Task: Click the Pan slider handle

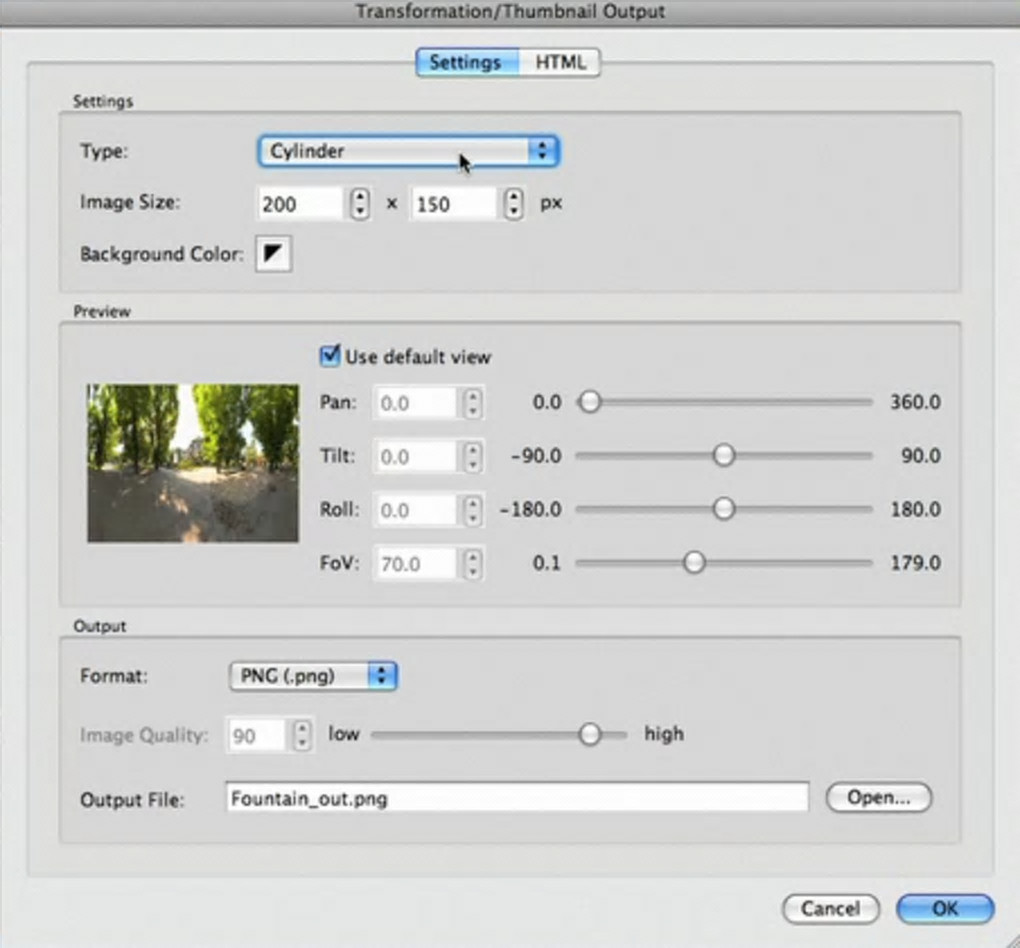Action: [x=590, y=402]
